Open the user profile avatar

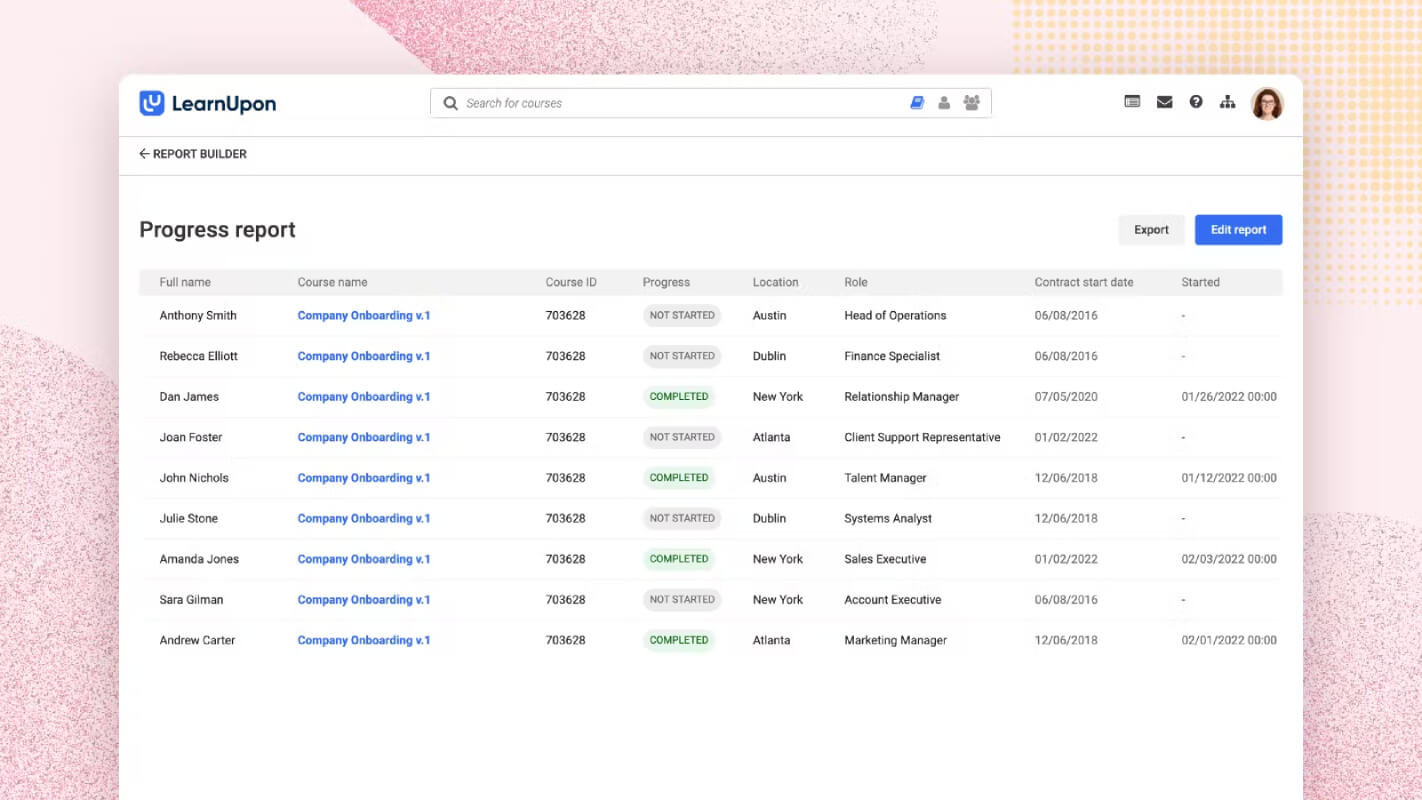point(1267,103)
